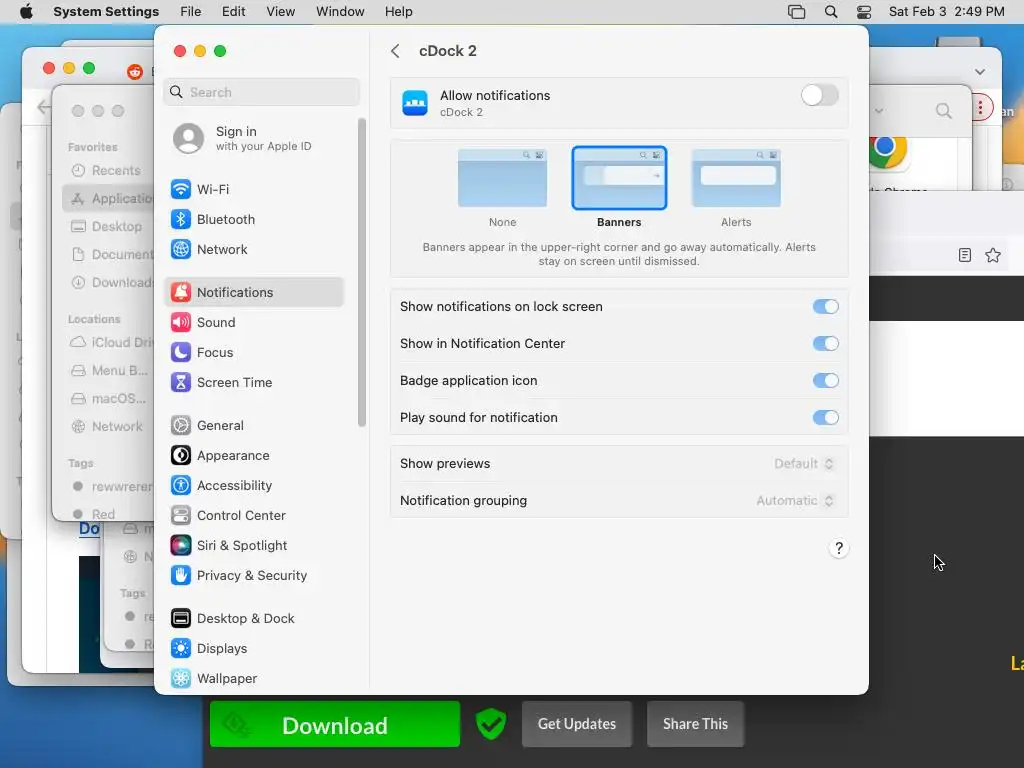
Task: Toggle Badge application icon
Action: [x=825, y=381]
